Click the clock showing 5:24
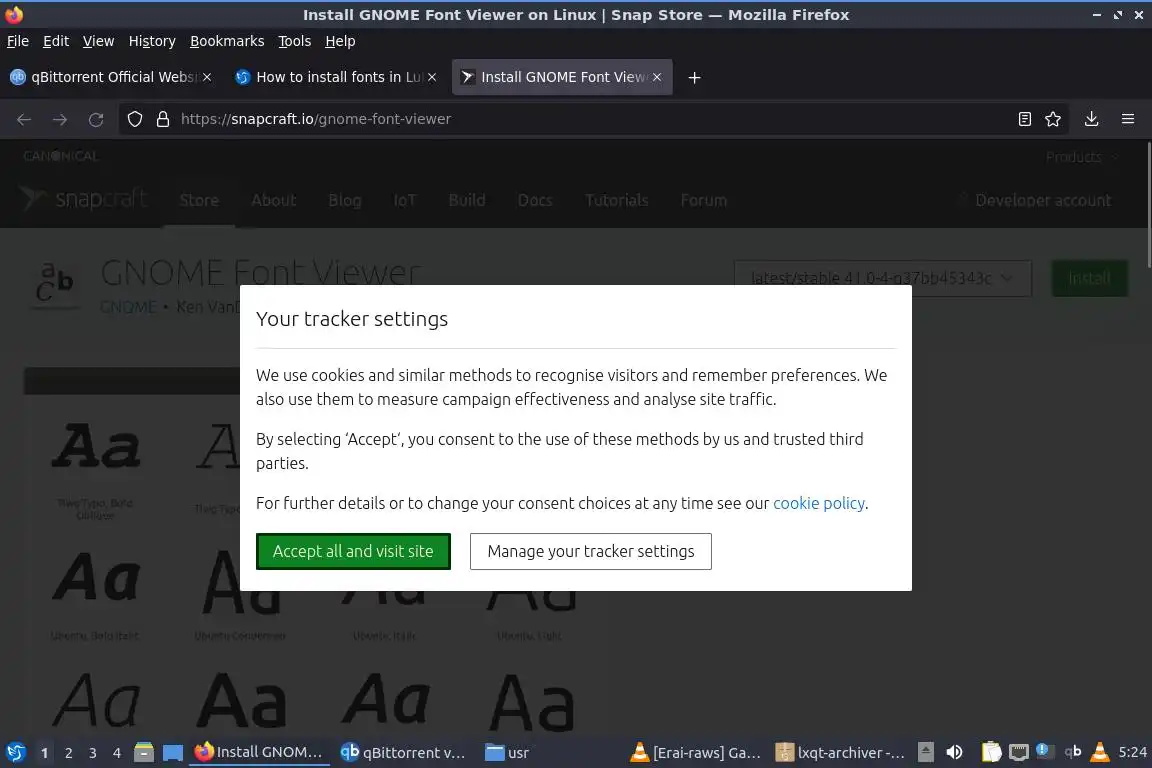 [x=1132, y=753]
